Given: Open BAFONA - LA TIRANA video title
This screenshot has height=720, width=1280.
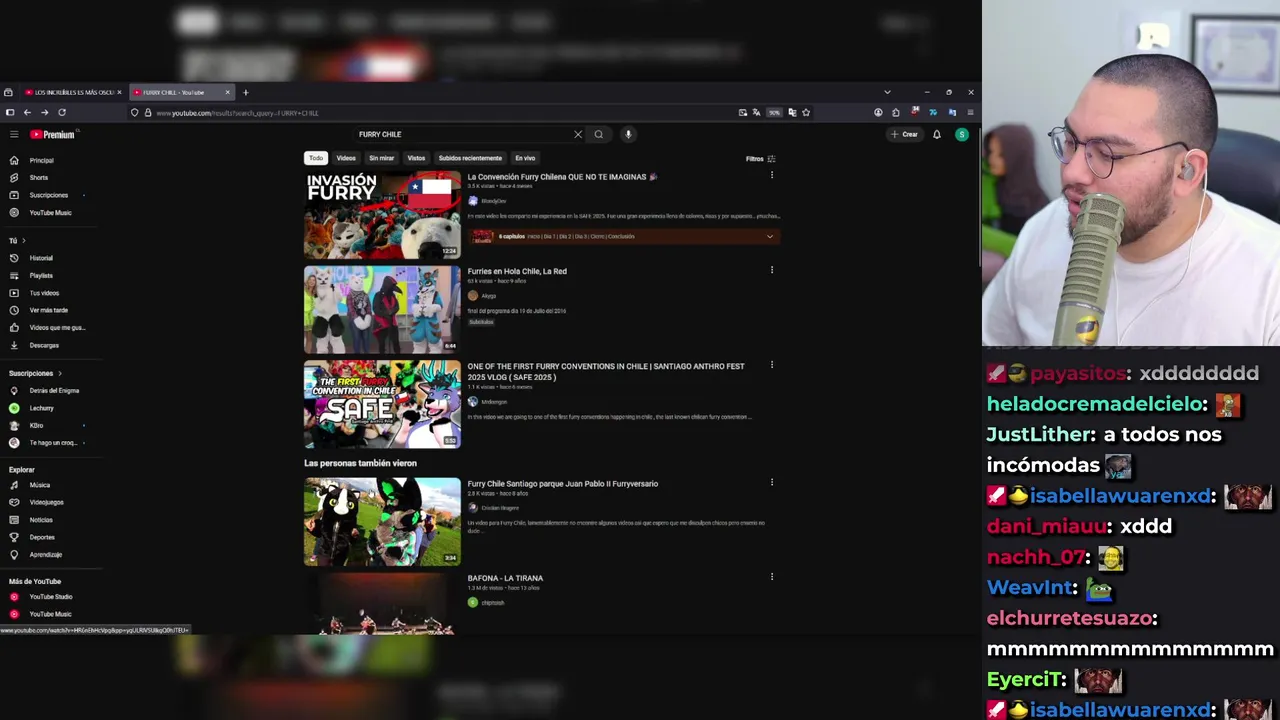Looking at the screenshot, I should pos(505,578).
